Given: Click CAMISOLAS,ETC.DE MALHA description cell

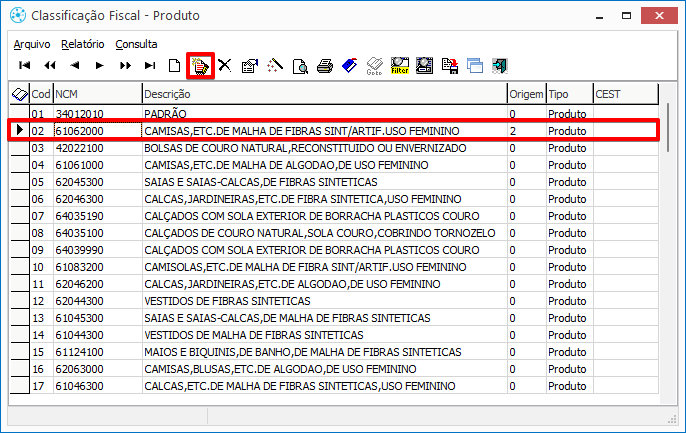Looking at the screenshot, I should (325, 267).
